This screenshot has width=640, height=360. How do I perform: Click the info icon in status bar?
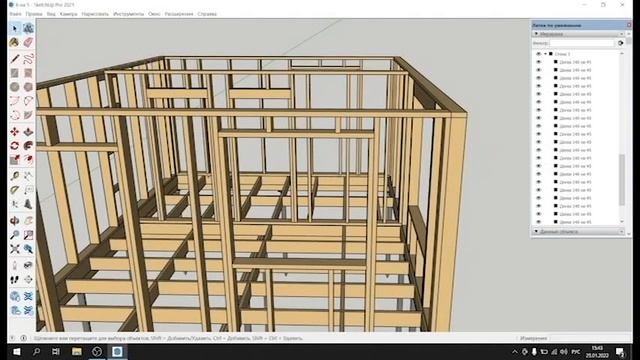[23, 338]
